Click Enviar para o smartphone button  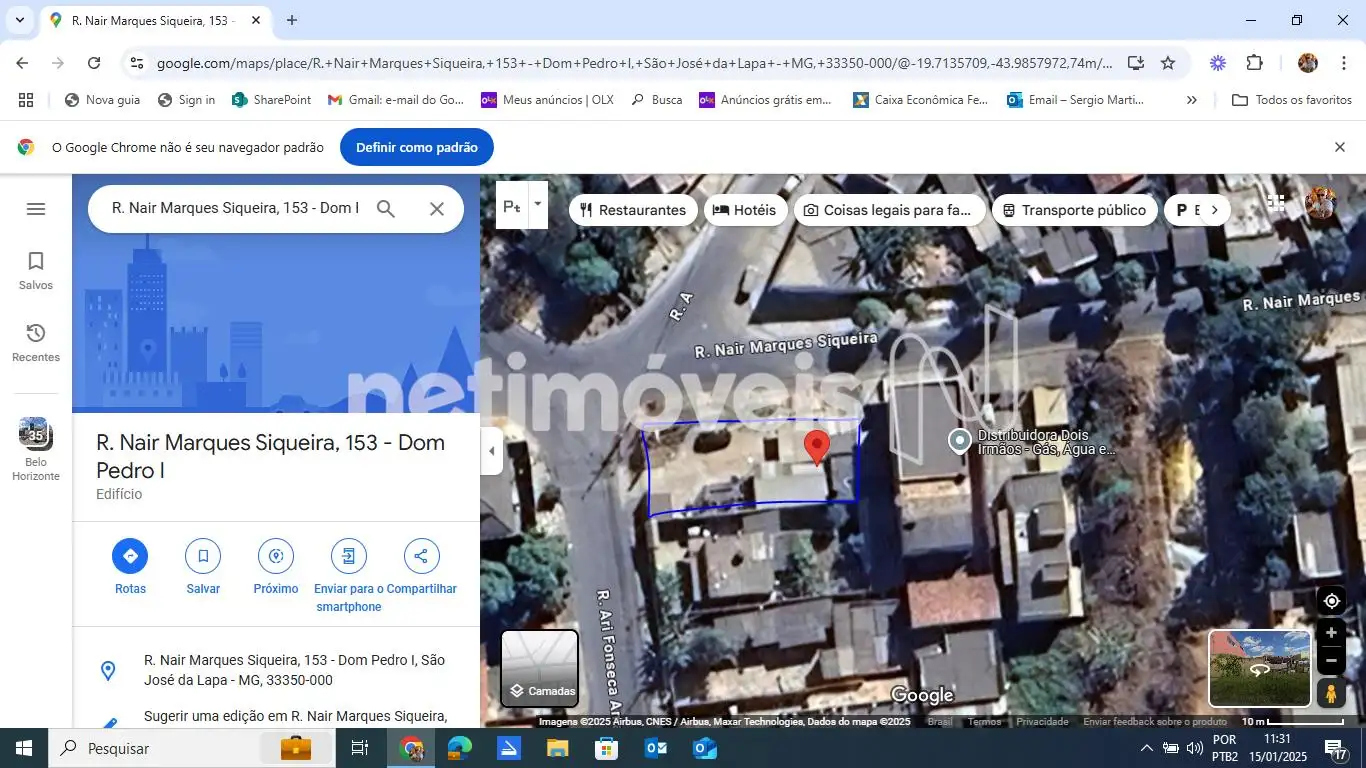348,576
